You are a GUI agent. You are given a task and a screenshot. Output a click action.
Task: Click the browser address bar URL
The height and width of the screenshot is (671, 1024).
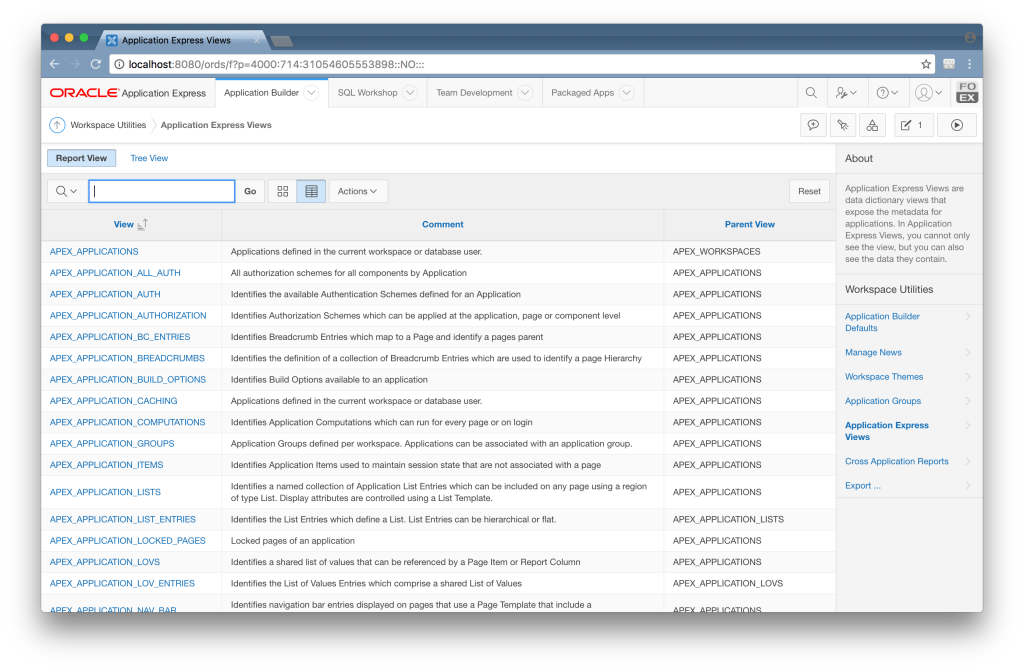tap(276, 64)
